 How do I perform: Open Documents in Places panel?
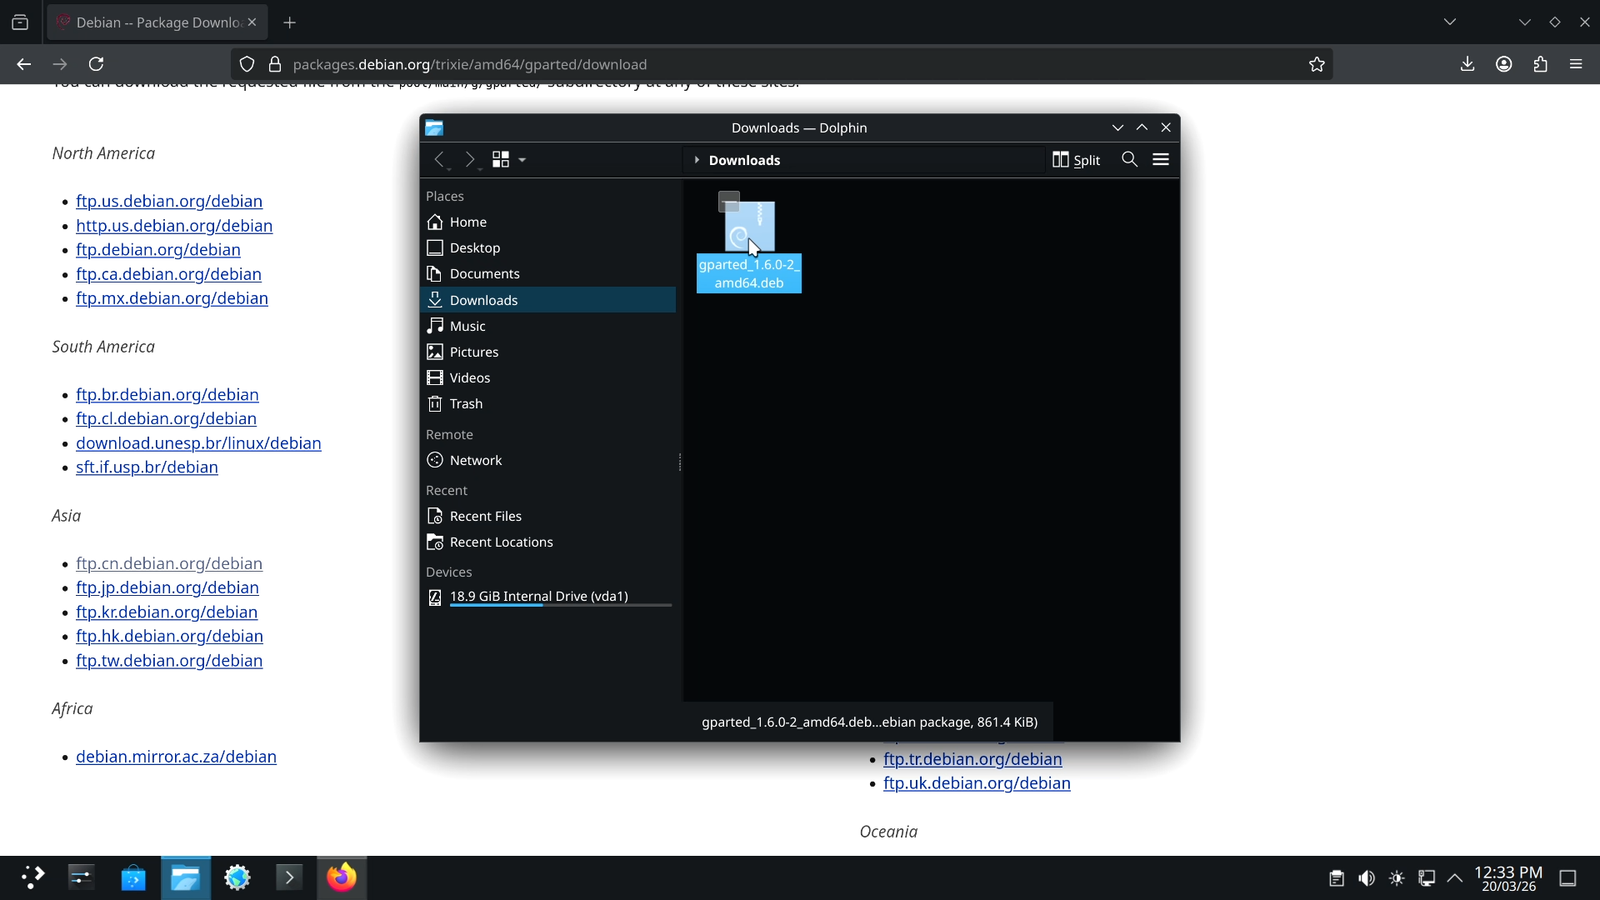548,274
